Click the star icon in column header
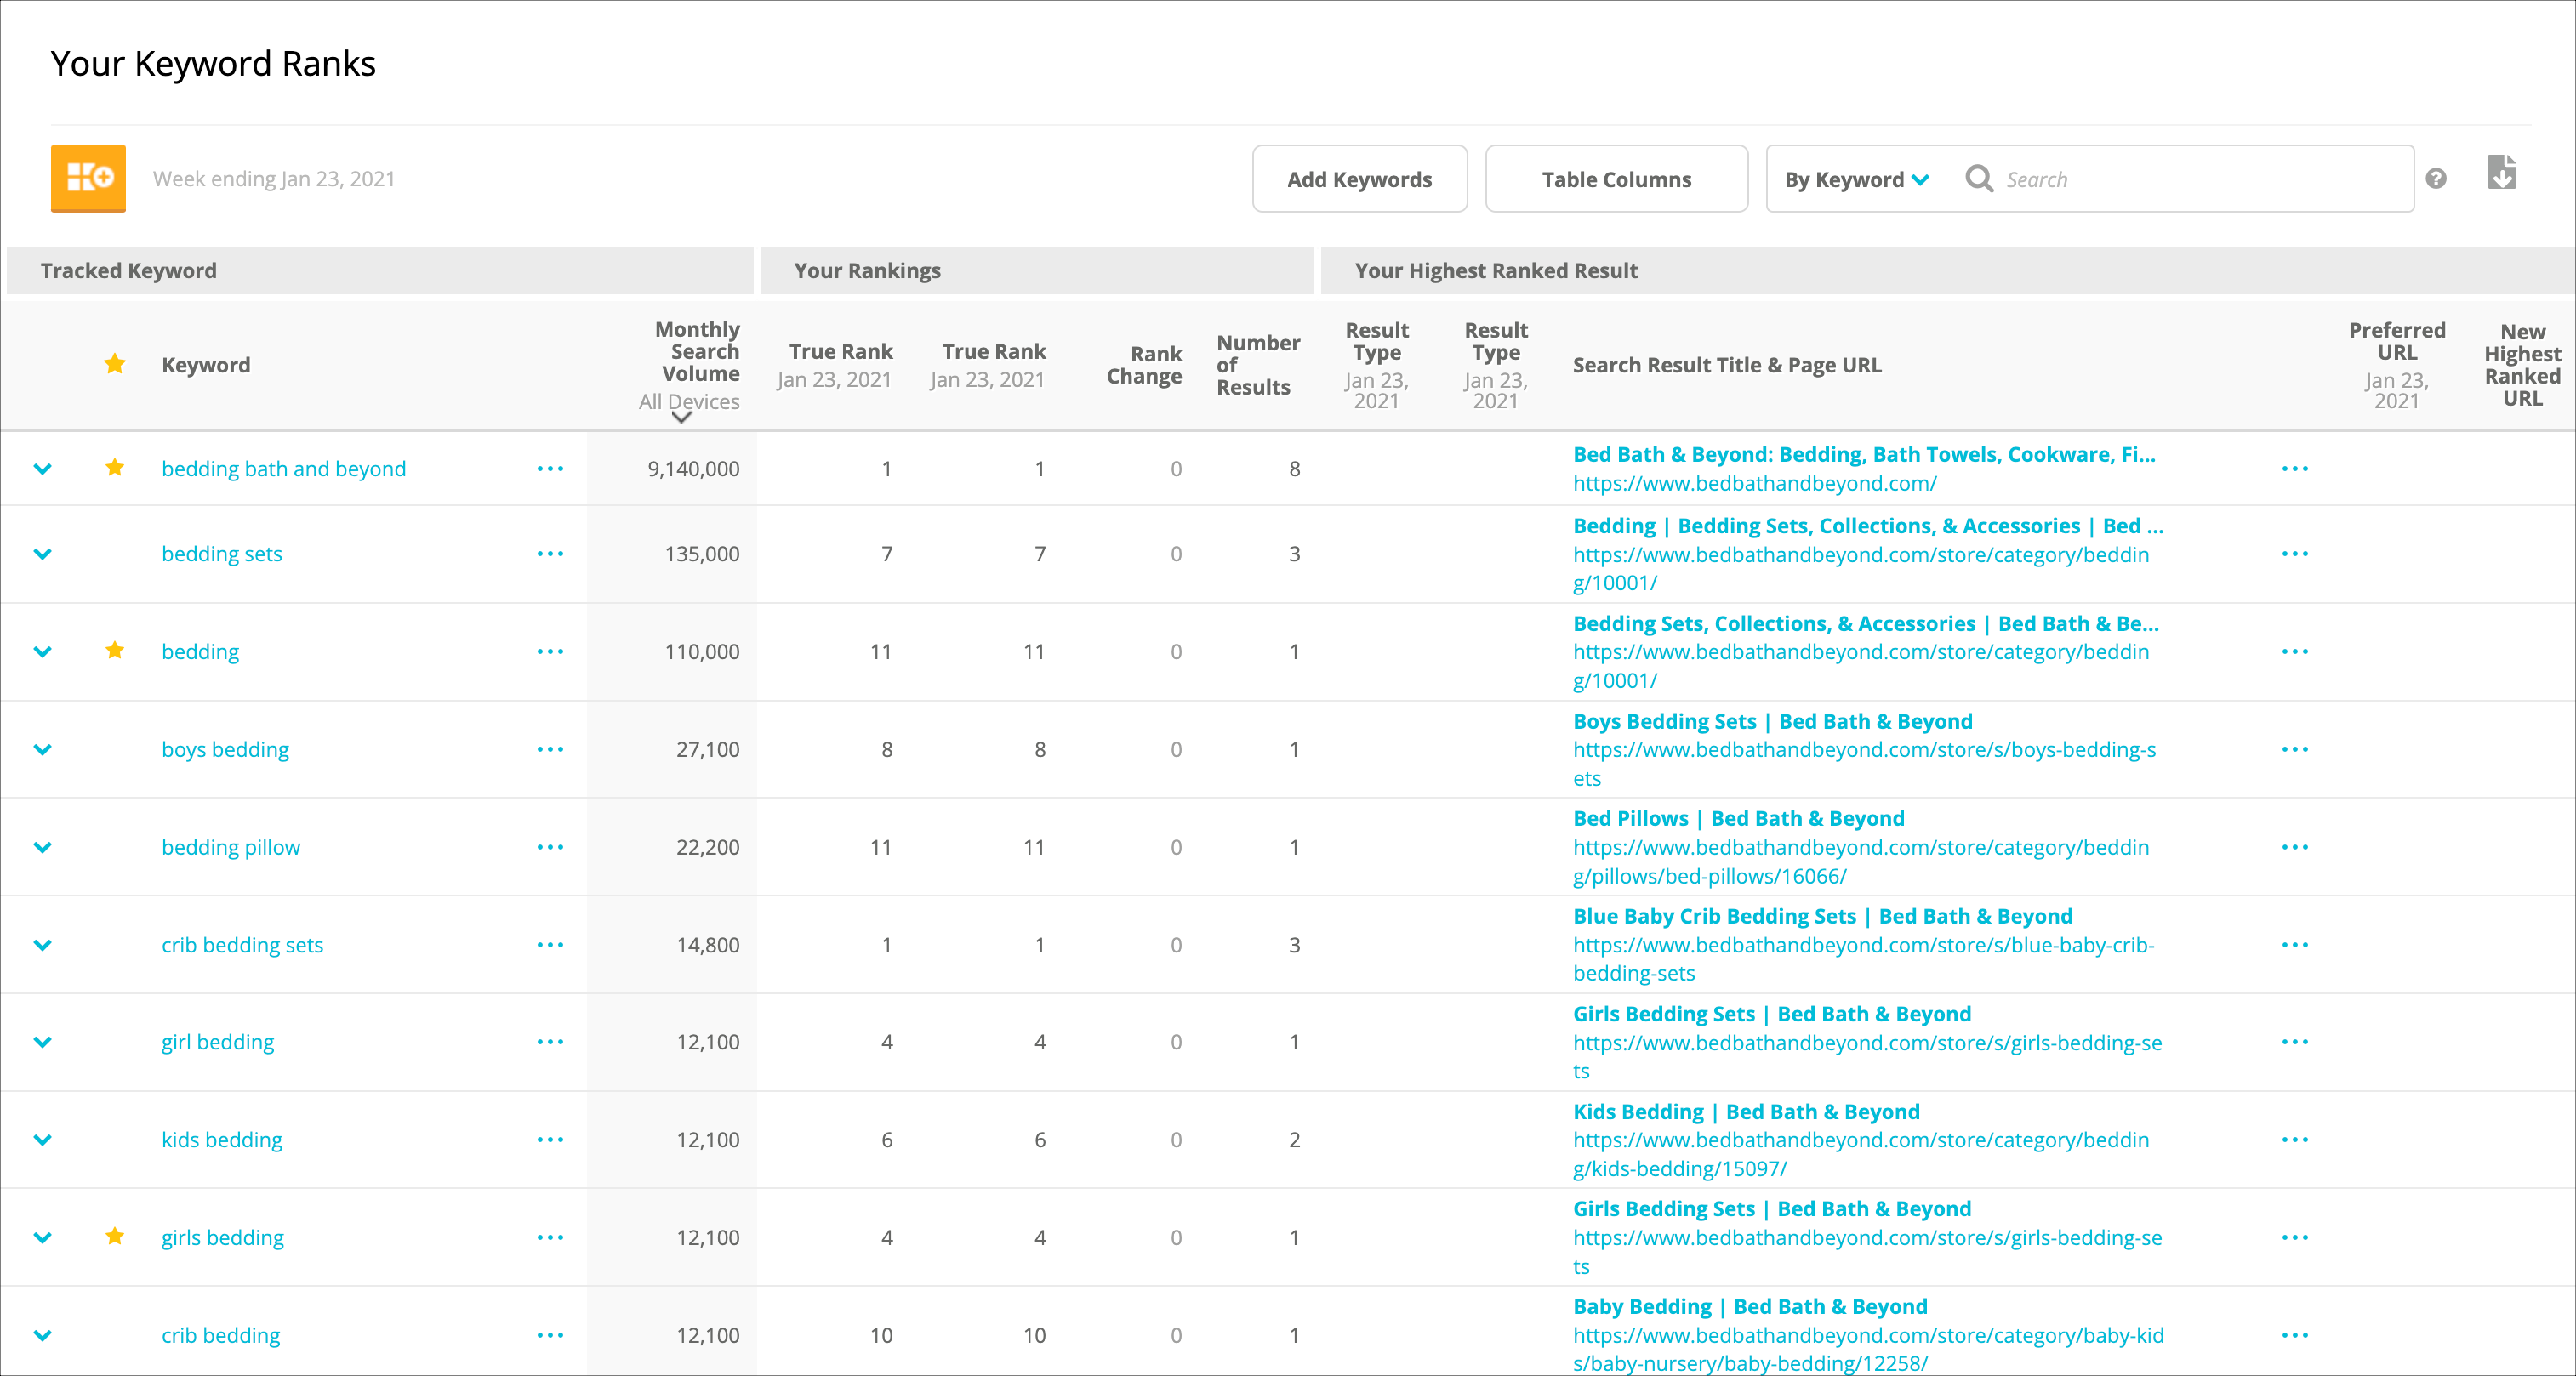This screenshot has width=2576, height=1376. click(115, 364)
